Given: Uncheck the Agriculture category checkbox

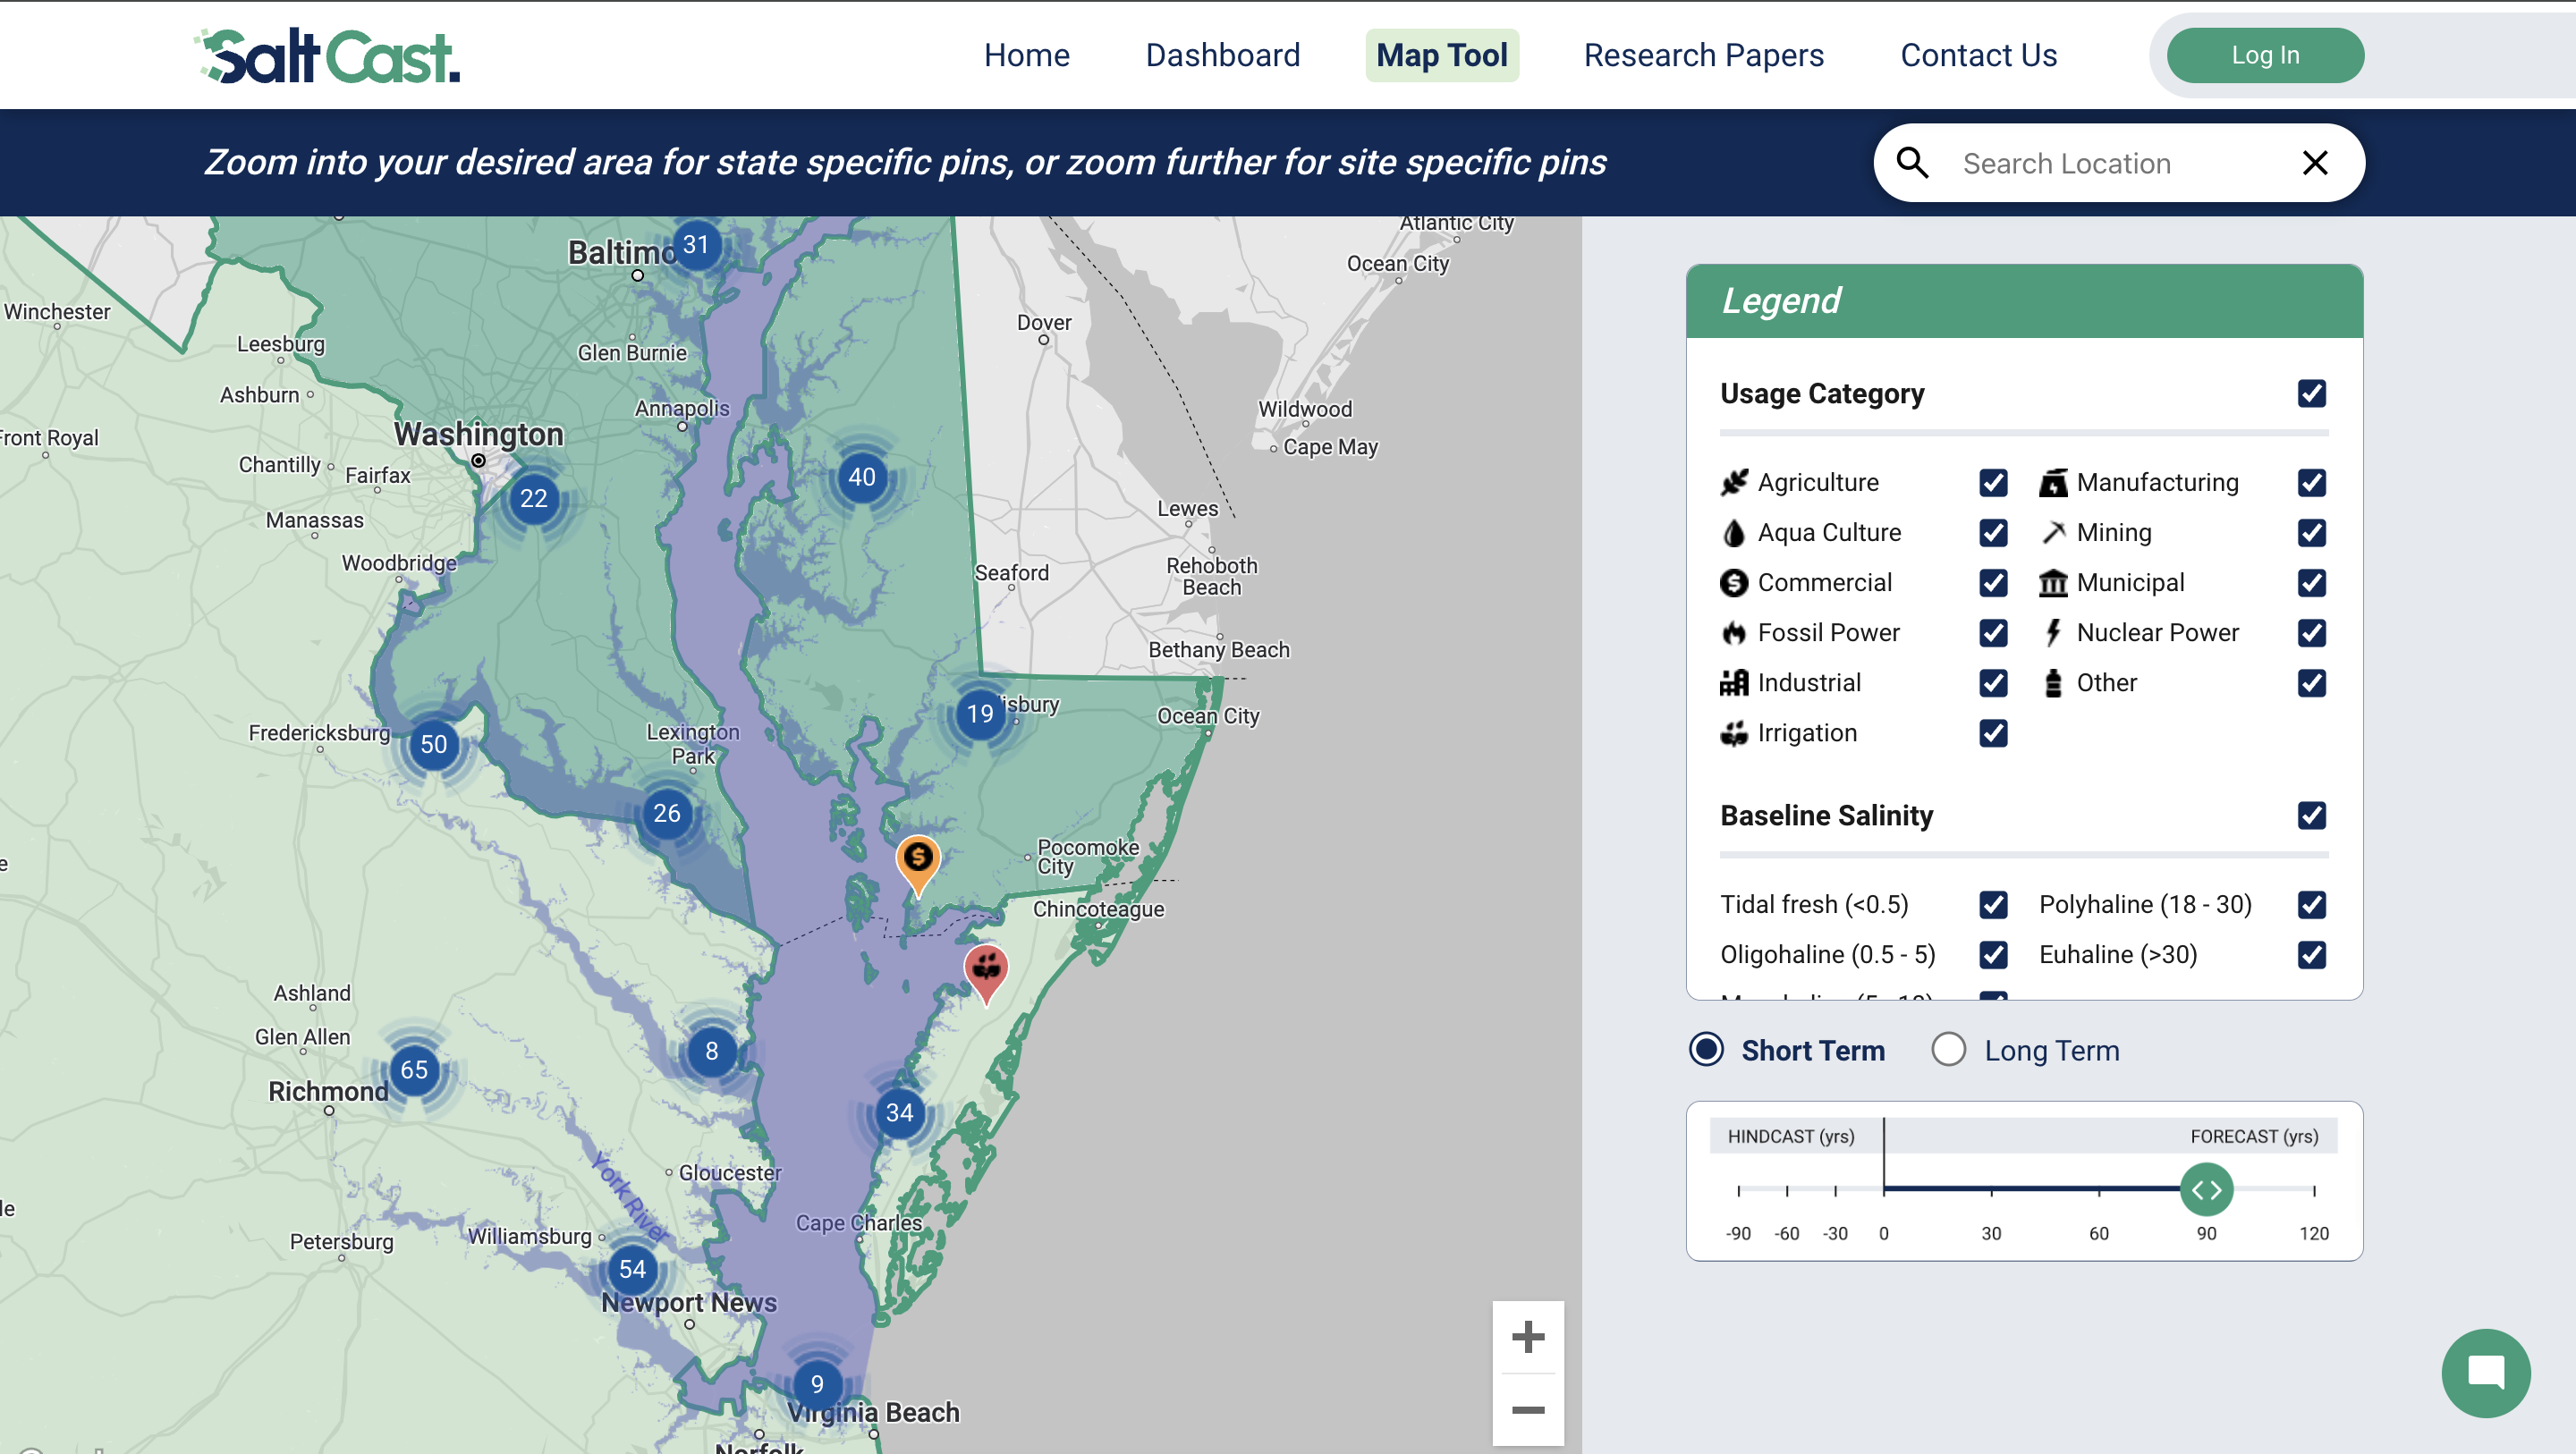Looking at the screenshot, I should click(1993, 482).
